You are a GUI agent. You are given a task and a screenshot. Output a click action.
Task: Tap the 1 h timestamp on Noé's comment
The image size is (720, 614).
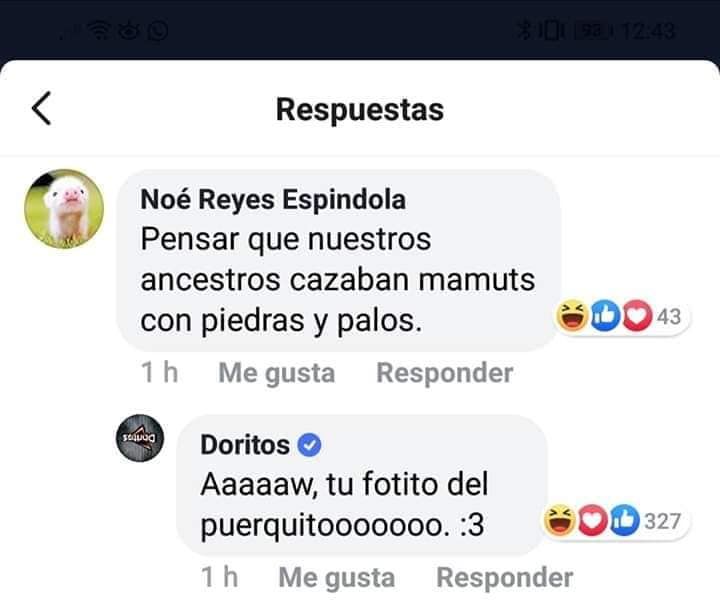pyautogui.click(x=159, y=372)
